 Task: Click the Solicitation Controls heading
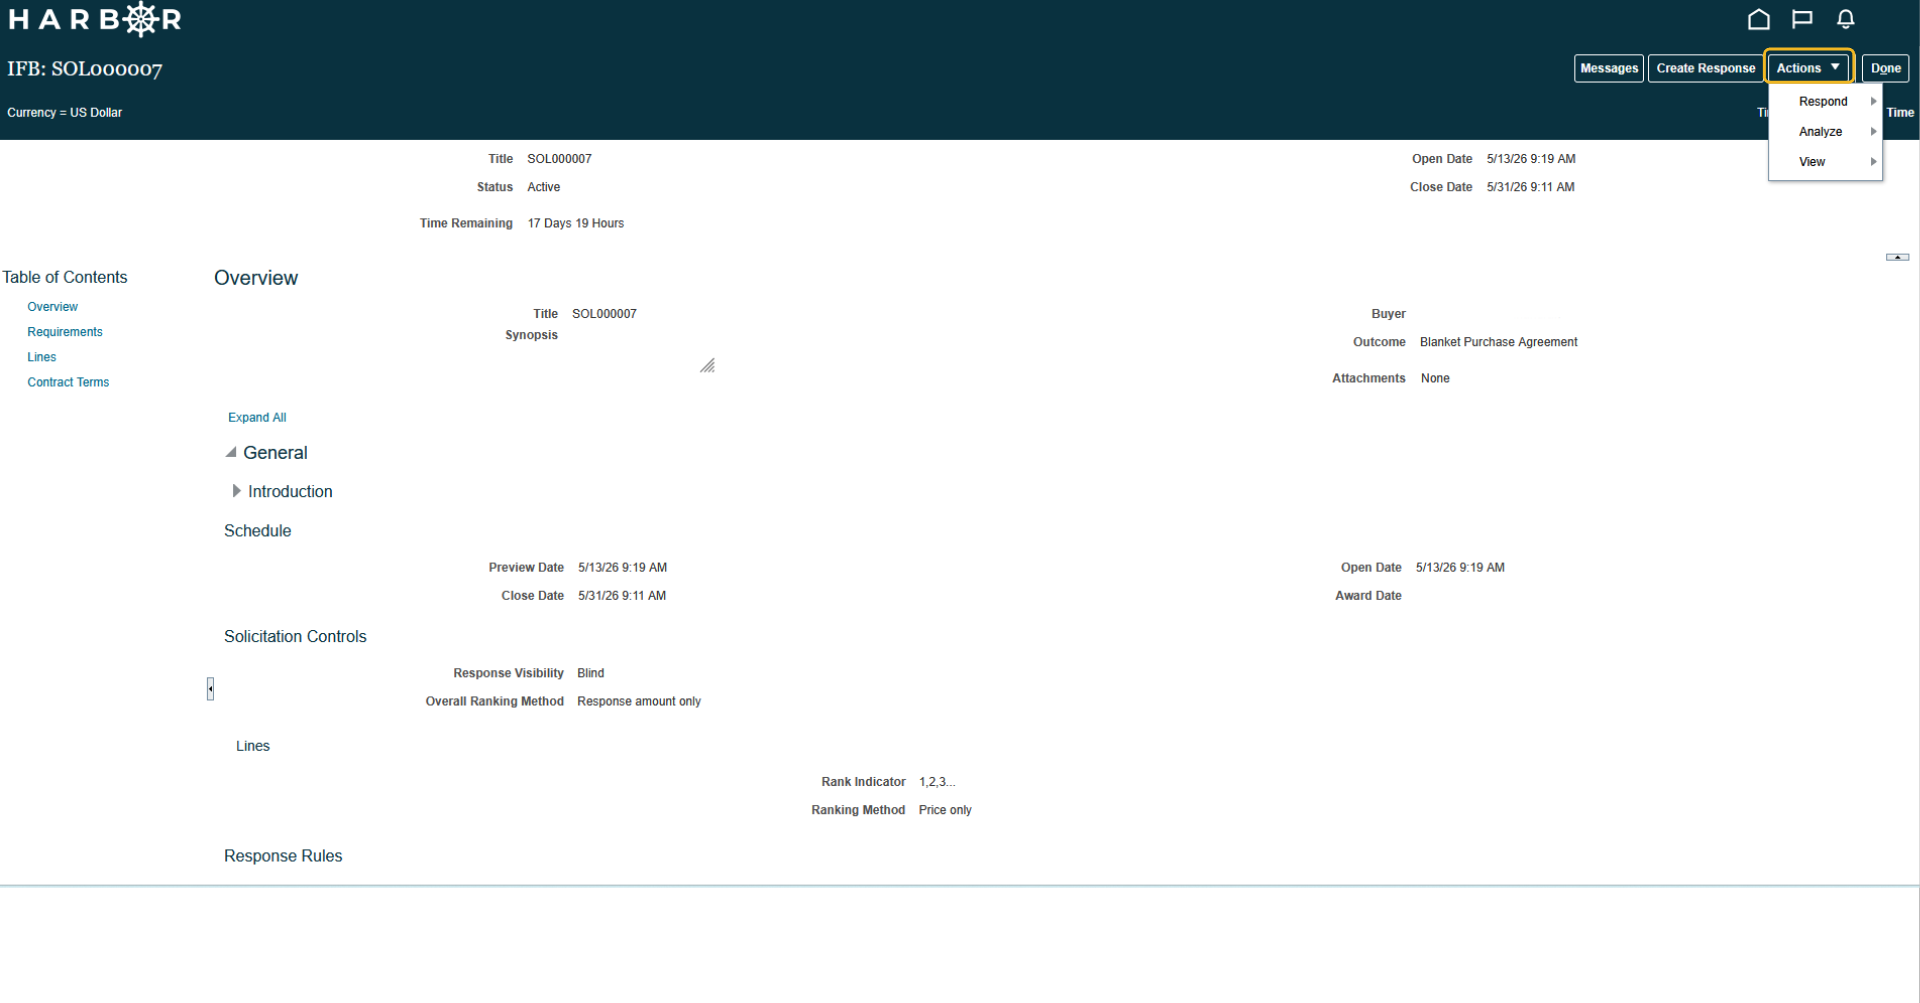click(295, 636)
